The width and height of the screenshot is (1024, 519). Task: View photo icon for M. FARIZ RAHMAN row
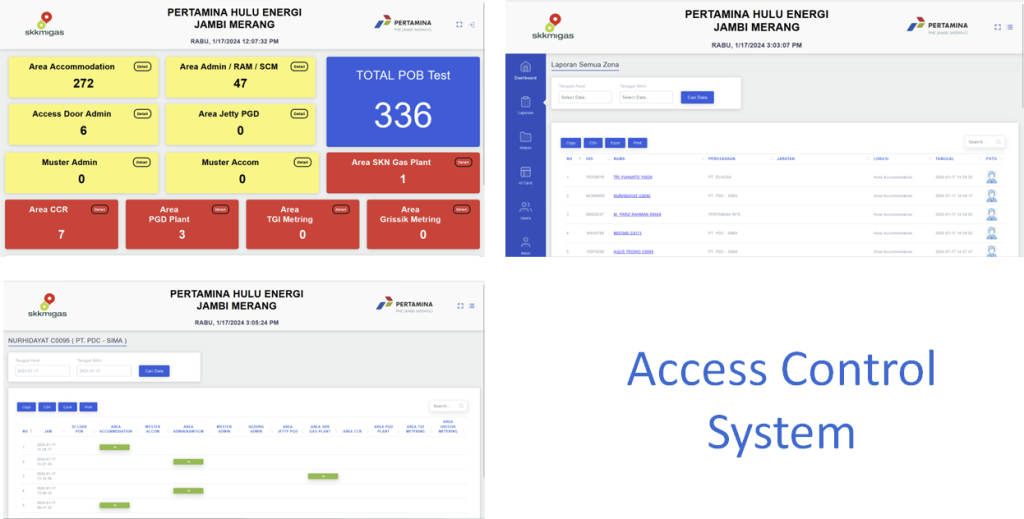(991, 214)
